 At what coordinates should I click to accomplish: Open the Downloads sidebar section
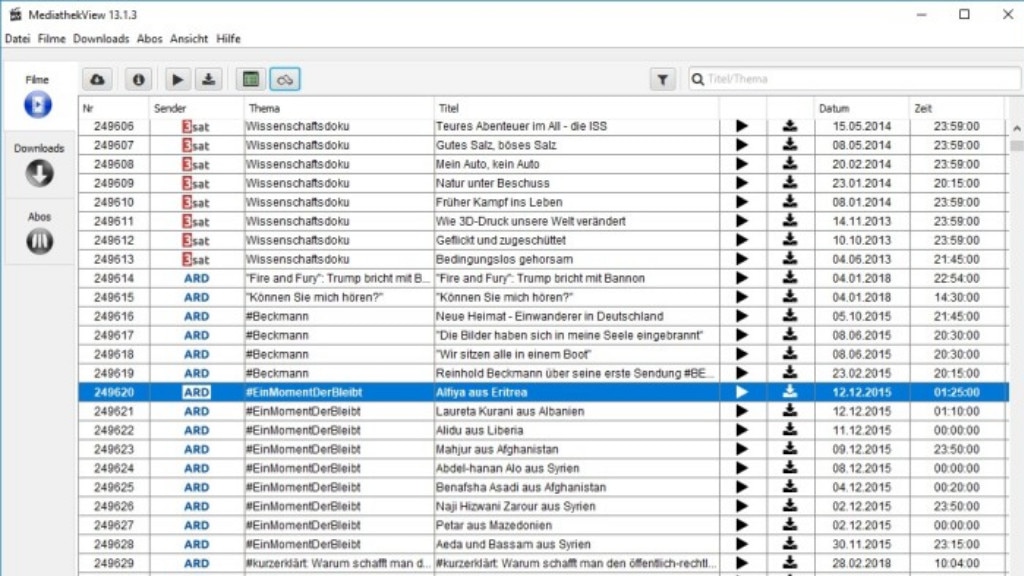pos(39,165)
